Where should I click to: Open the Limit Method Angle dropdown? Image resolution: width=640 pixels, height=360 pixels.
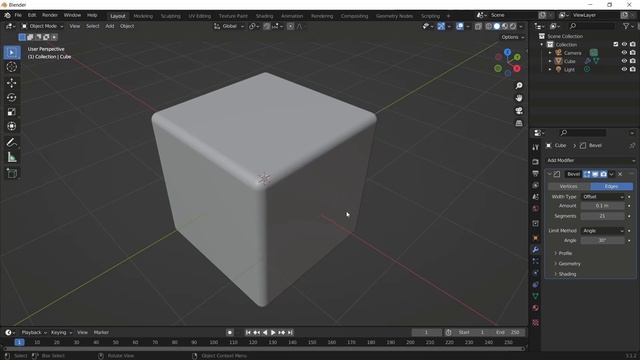[x=603, y=231]
